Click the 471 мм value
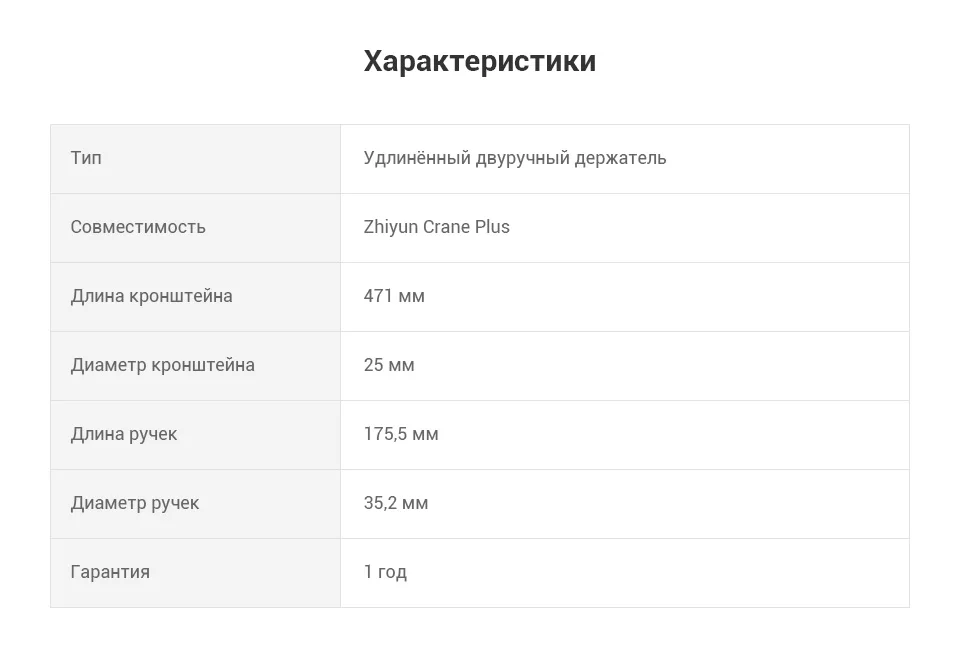 pos(394,296)
